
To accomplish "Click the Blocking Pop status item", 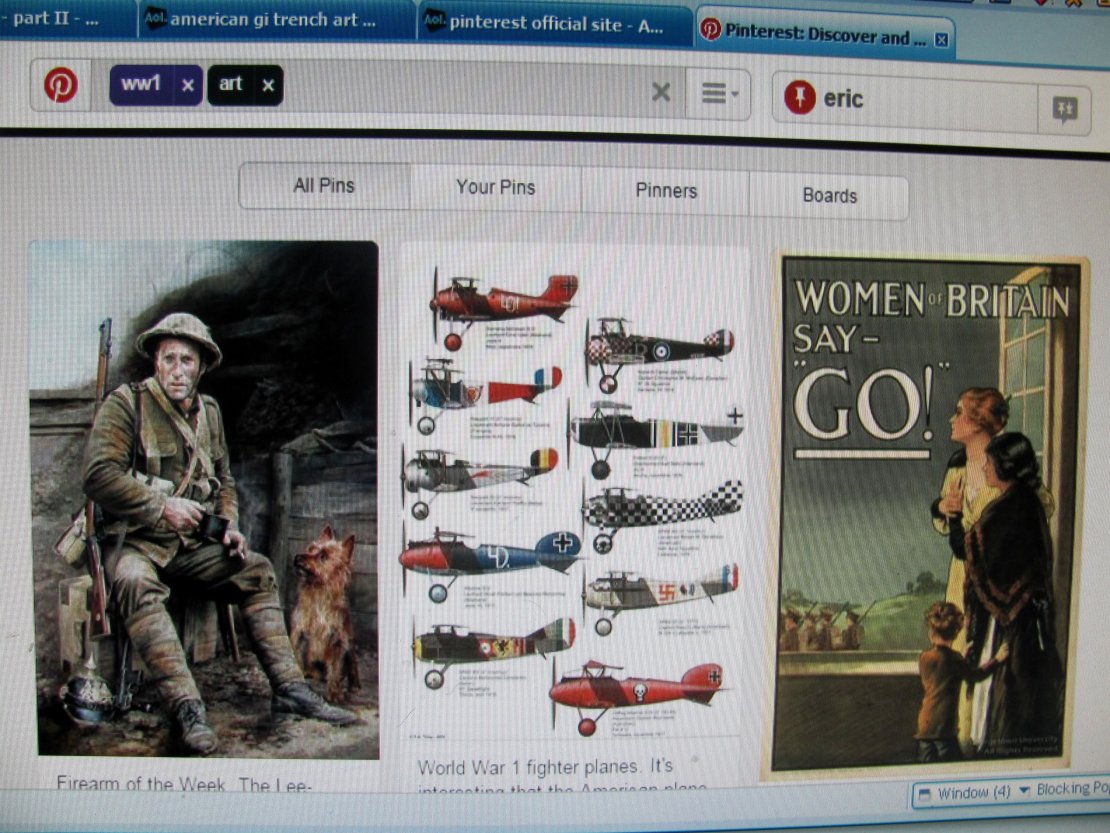I will point(1072,789).
